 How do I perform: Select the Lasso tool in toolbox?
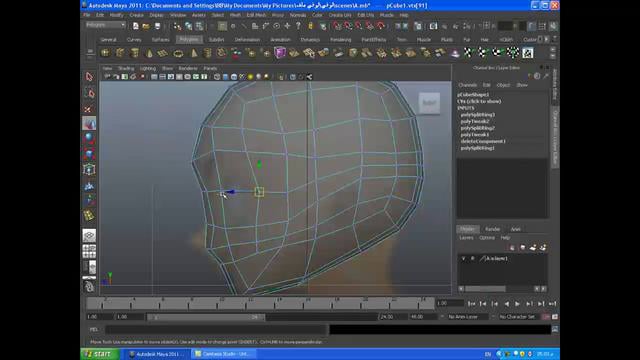(x=89, y=93)
